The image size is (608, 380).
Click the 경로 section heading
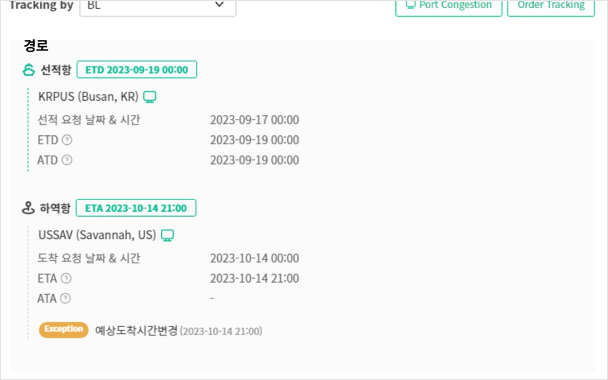pyautogui.click(x=36, y=46)
